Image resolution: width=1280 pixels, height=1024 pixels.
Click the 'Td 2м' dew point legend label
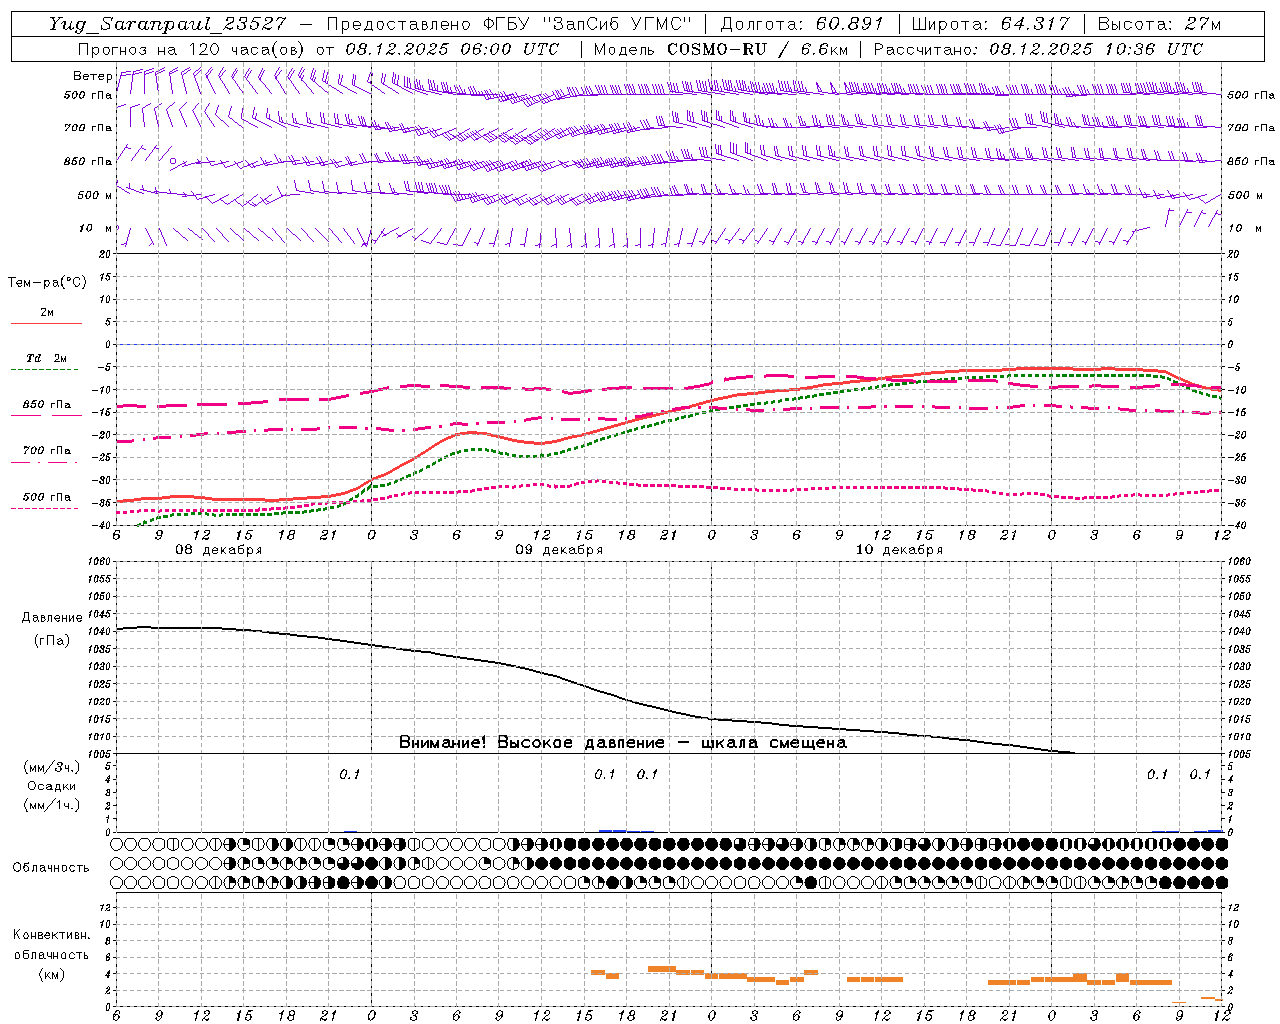pos(46,358)
